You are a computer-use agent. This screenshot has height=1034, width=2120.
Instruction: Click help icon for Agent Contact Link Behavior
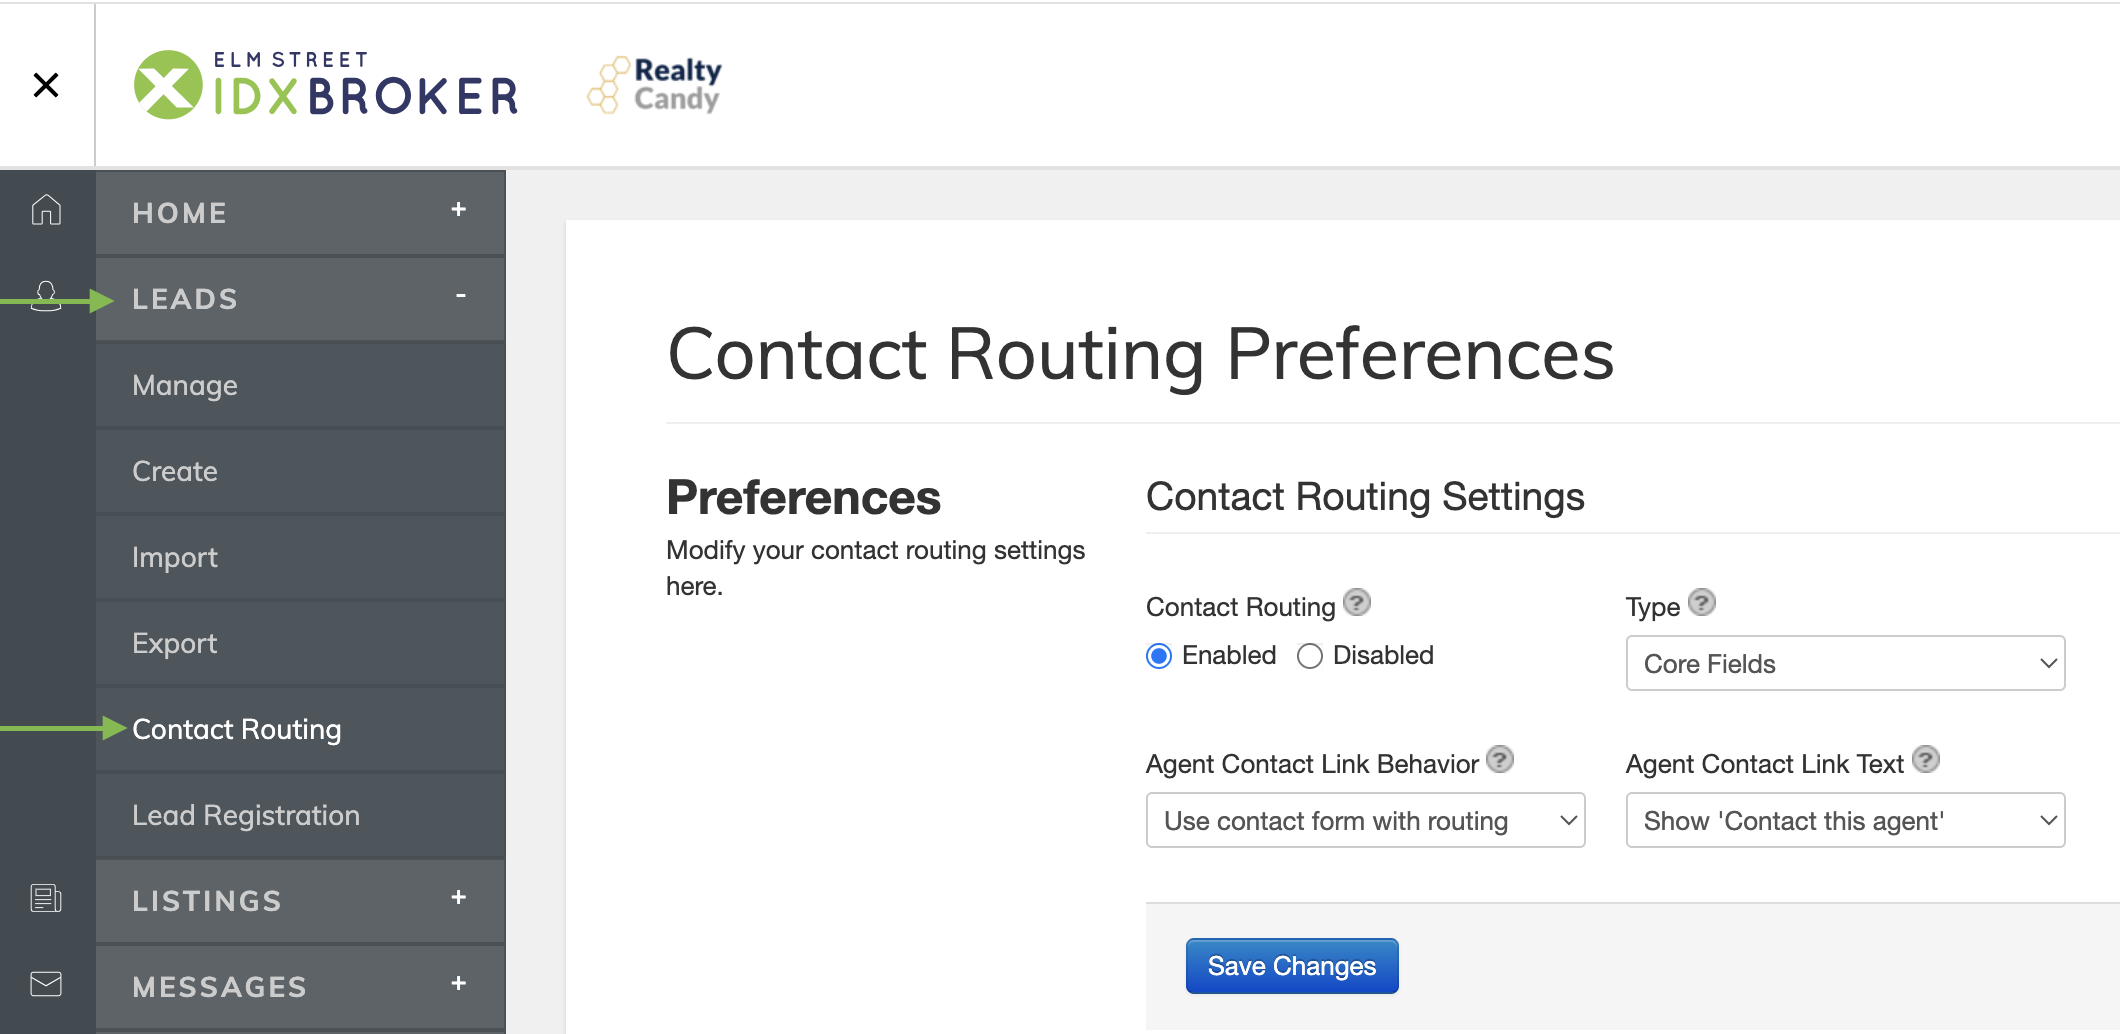[x=1500, y=759]
